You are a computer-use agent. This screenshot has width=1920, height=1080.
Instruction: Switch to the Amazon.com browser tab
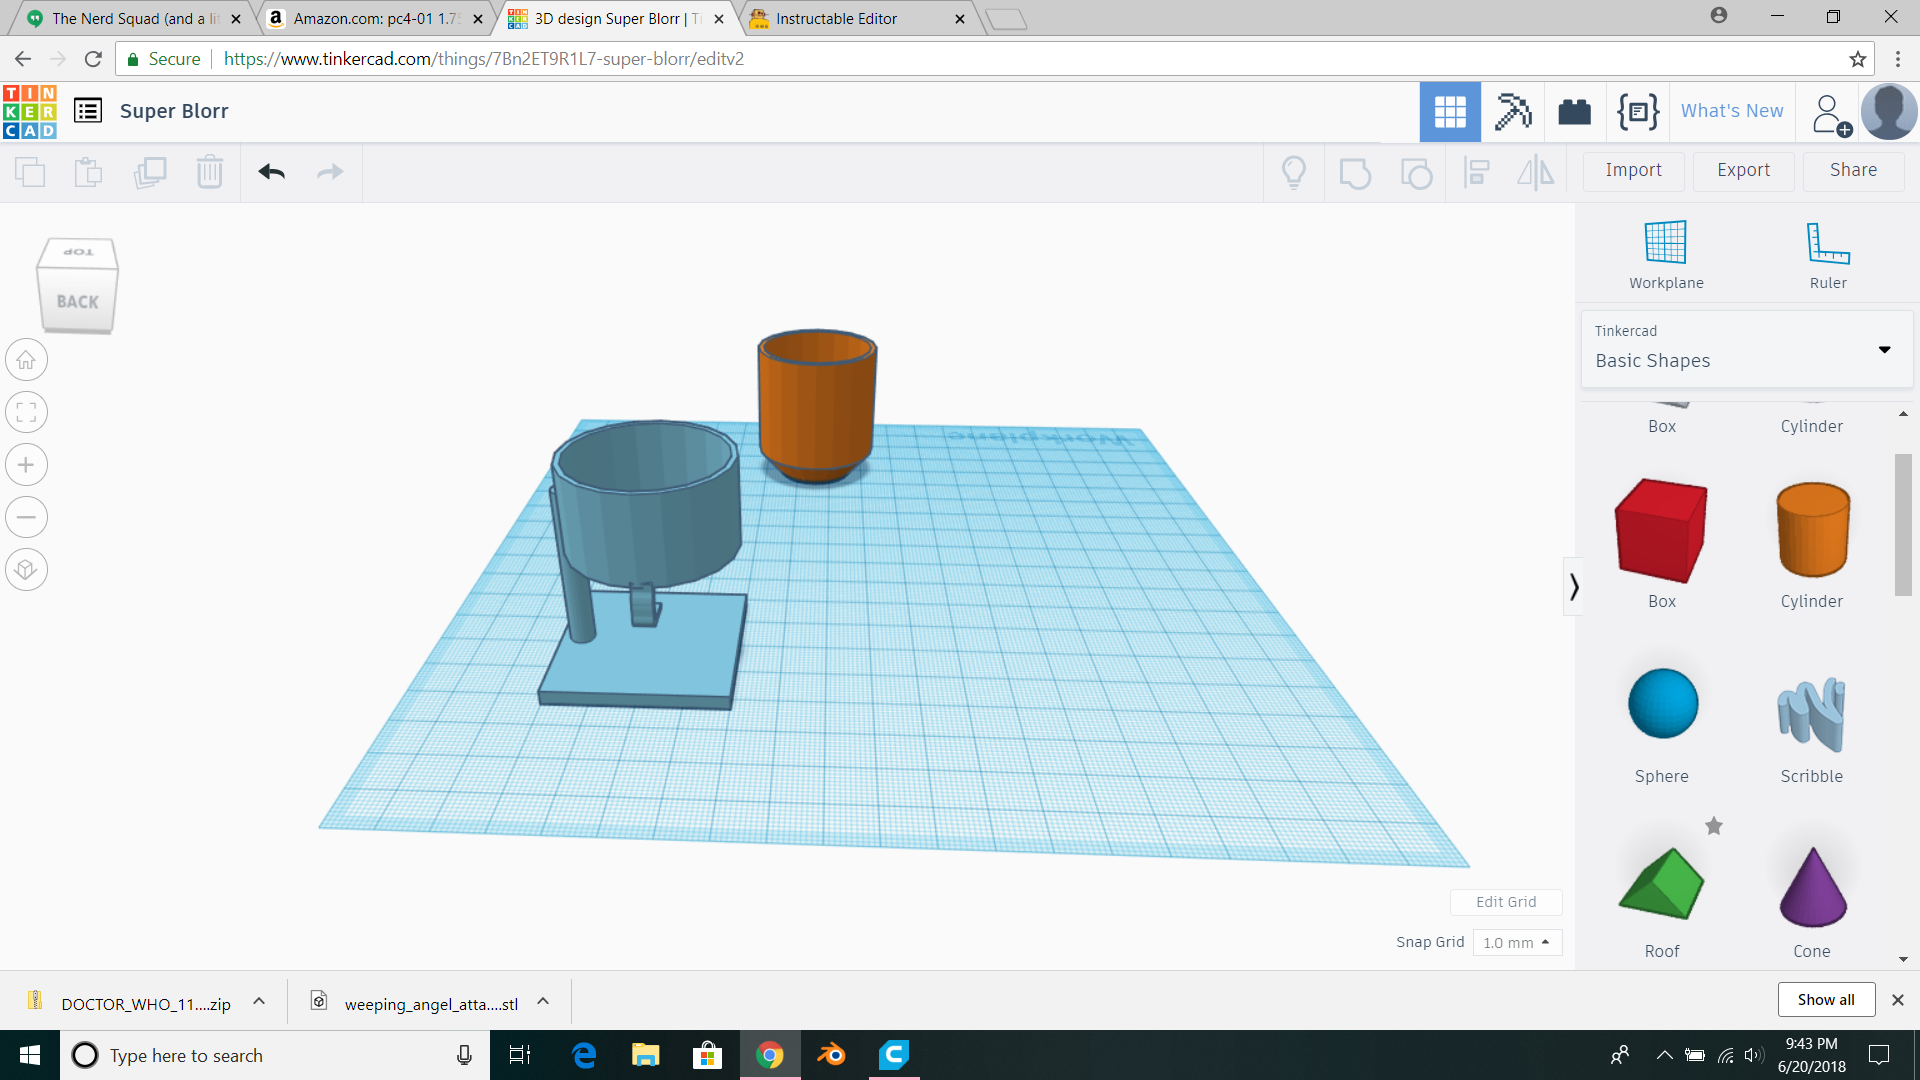375,18
